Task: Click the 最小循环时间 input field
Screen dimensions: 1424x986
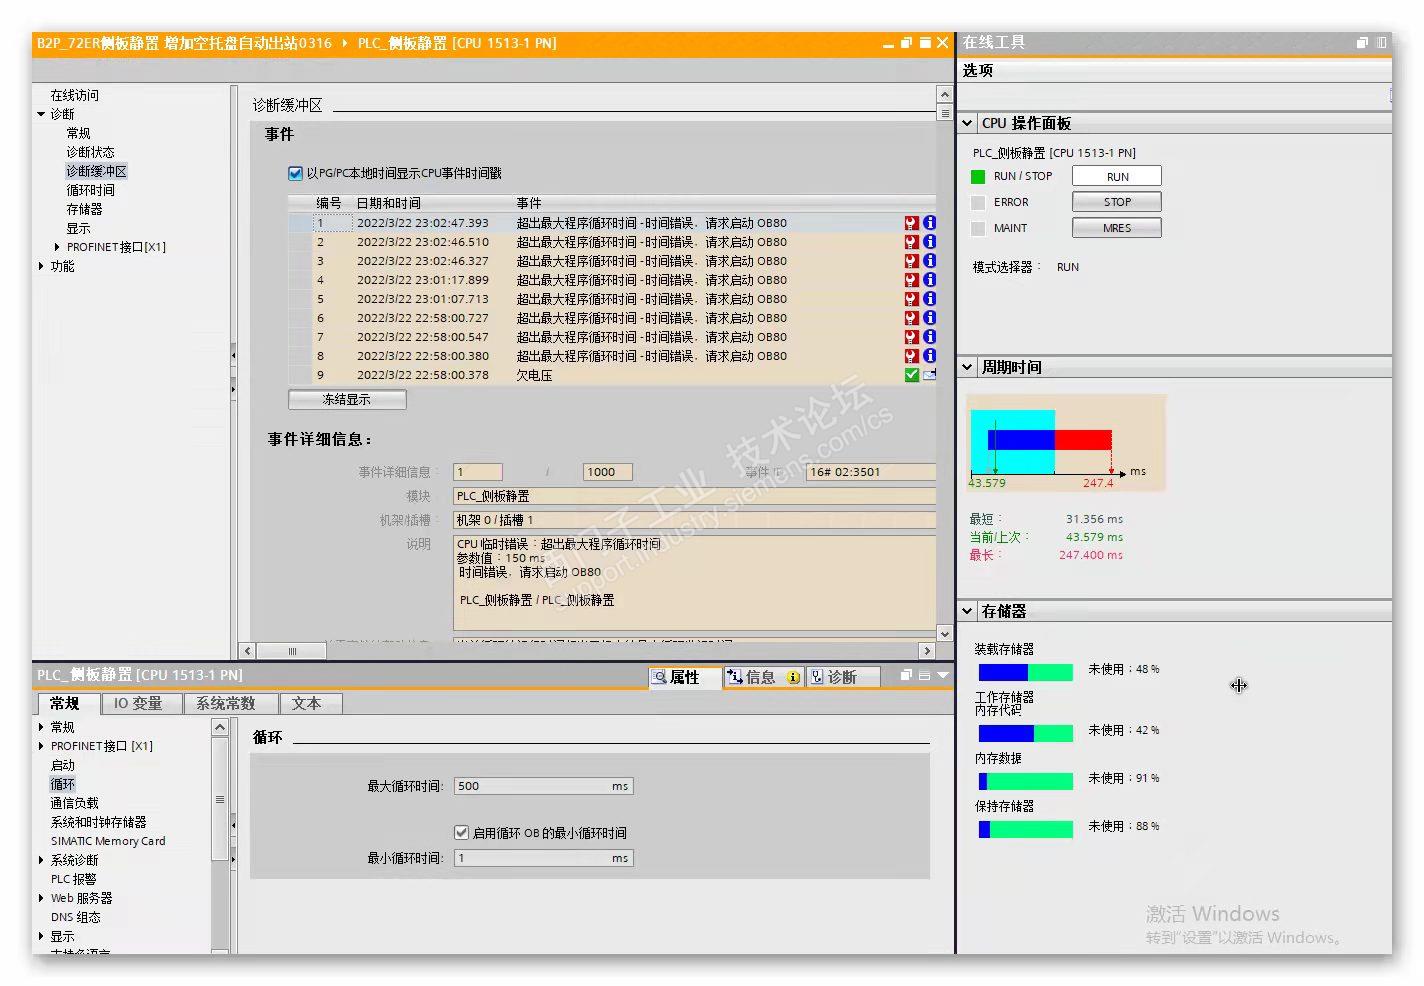Action: (543, 858)
